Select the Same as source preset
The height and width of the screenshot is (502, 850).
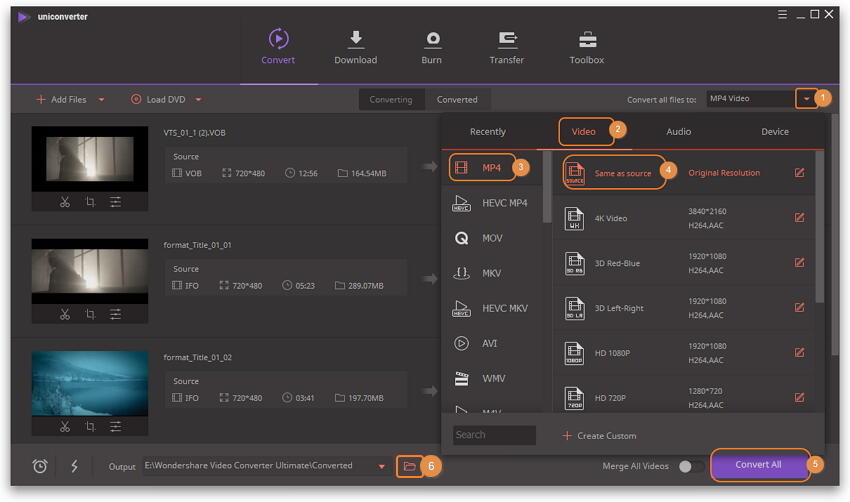click(x=683, y=173)
